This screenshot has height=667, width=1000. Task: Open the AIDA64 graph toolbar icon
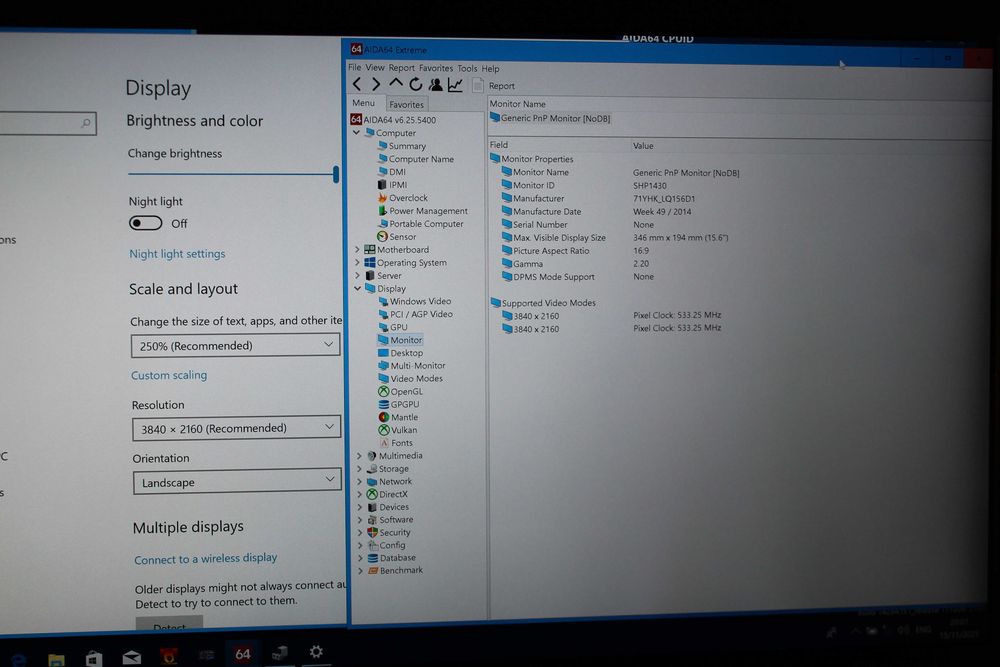[455, 84]
